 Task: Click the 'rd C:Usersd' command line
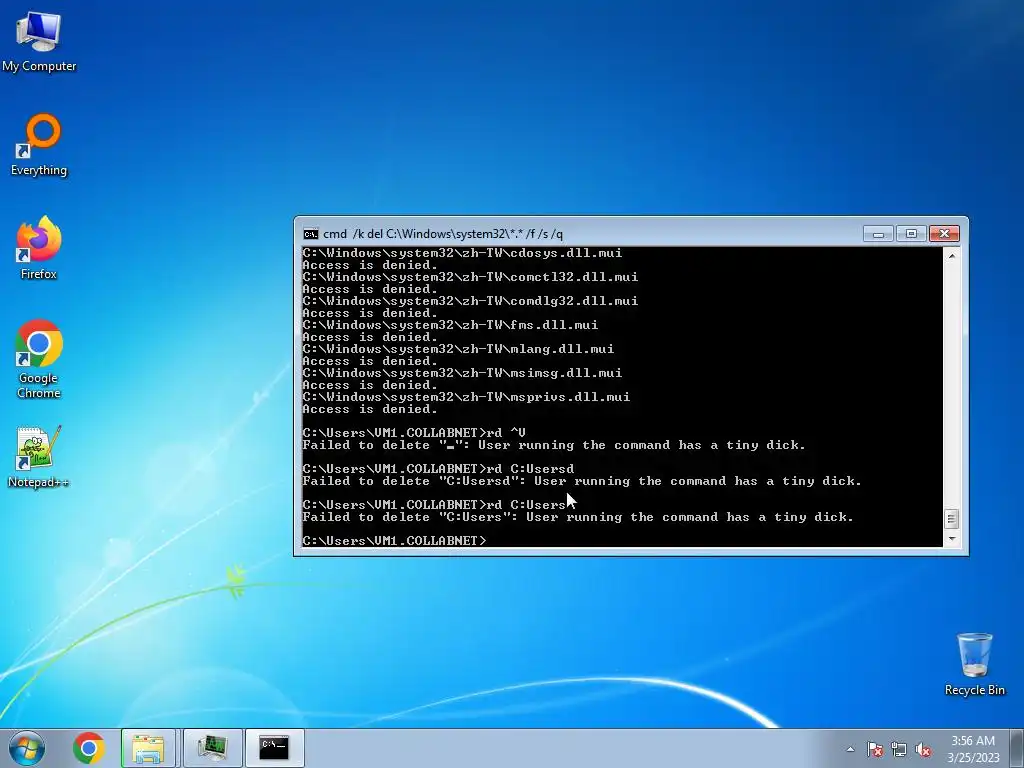click(x=438, y=469)
